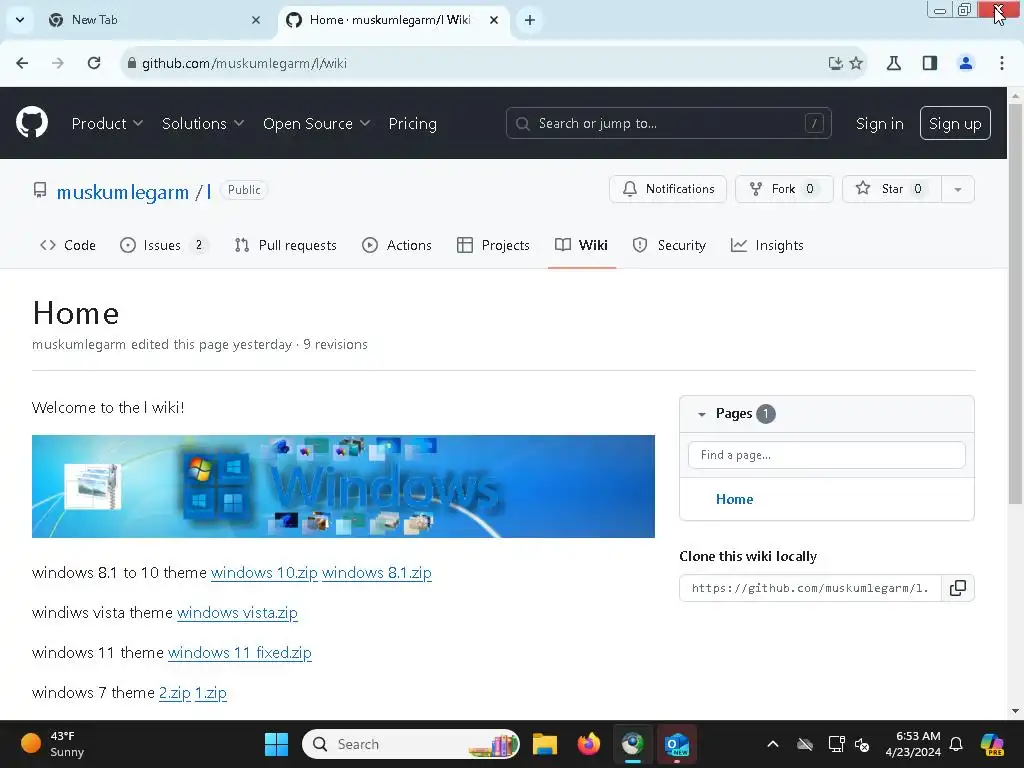Open the Pull requests tab
The width and height of the screenshot is (1024, 768).
pos(285,246)
